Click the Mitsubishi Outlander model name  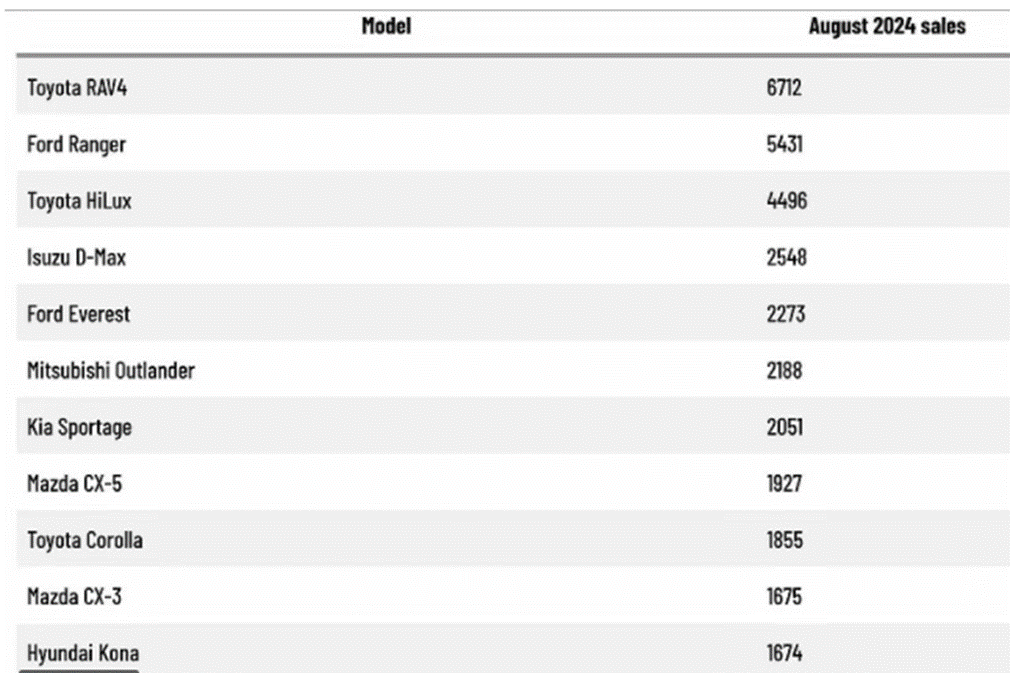click(x=110, y=371)
